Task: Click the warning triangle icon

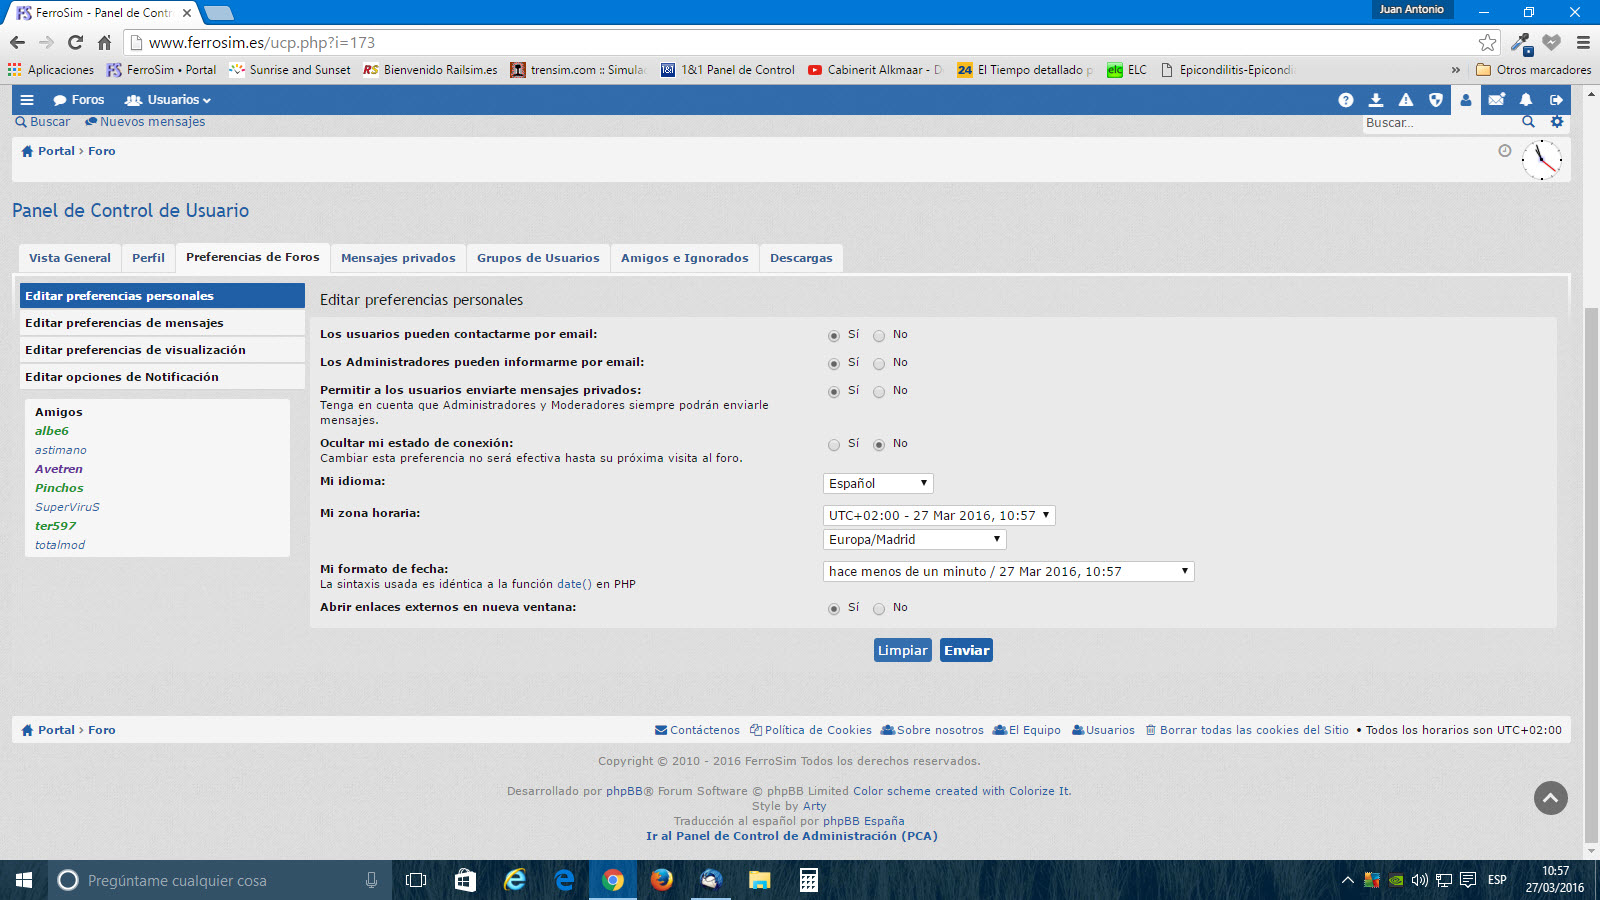Action: (x=1406, y=100)
